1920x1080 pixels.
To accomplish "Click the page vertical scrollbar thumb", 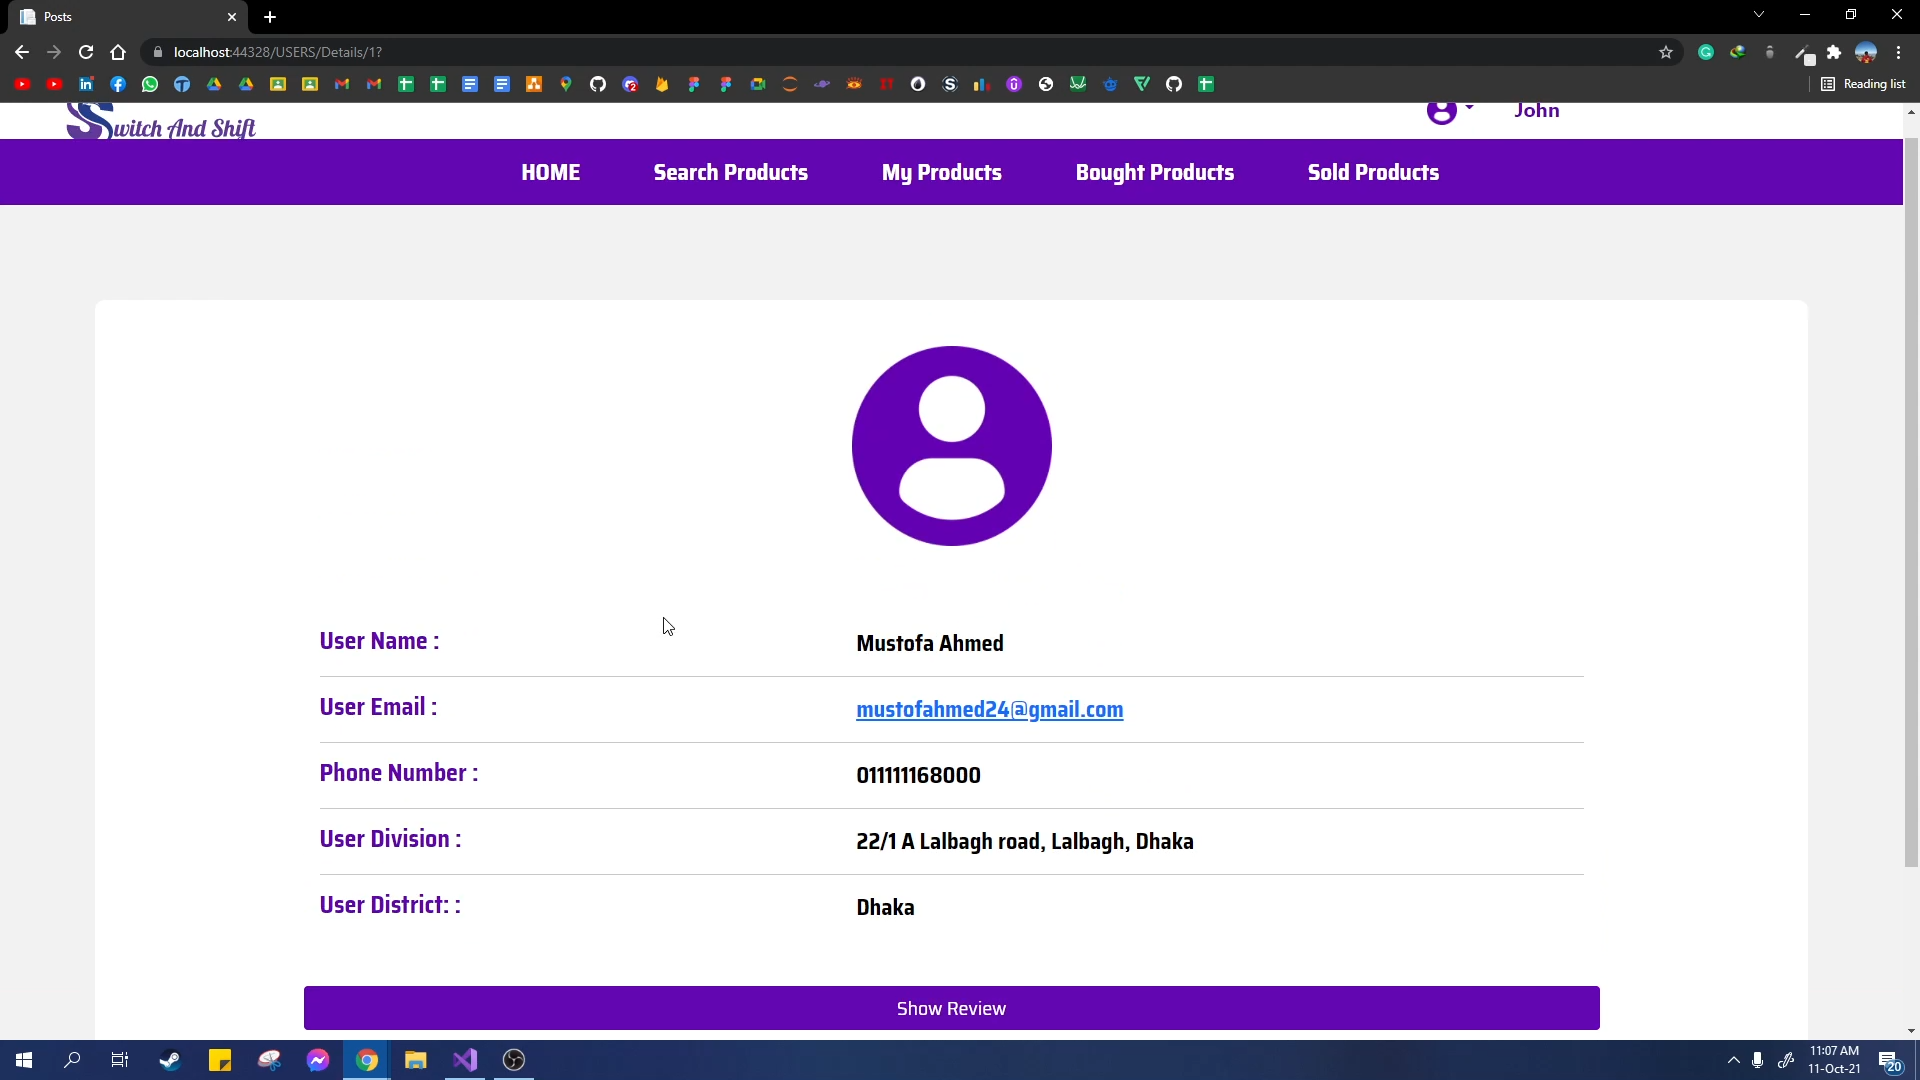I will (x=1911, y=500).
